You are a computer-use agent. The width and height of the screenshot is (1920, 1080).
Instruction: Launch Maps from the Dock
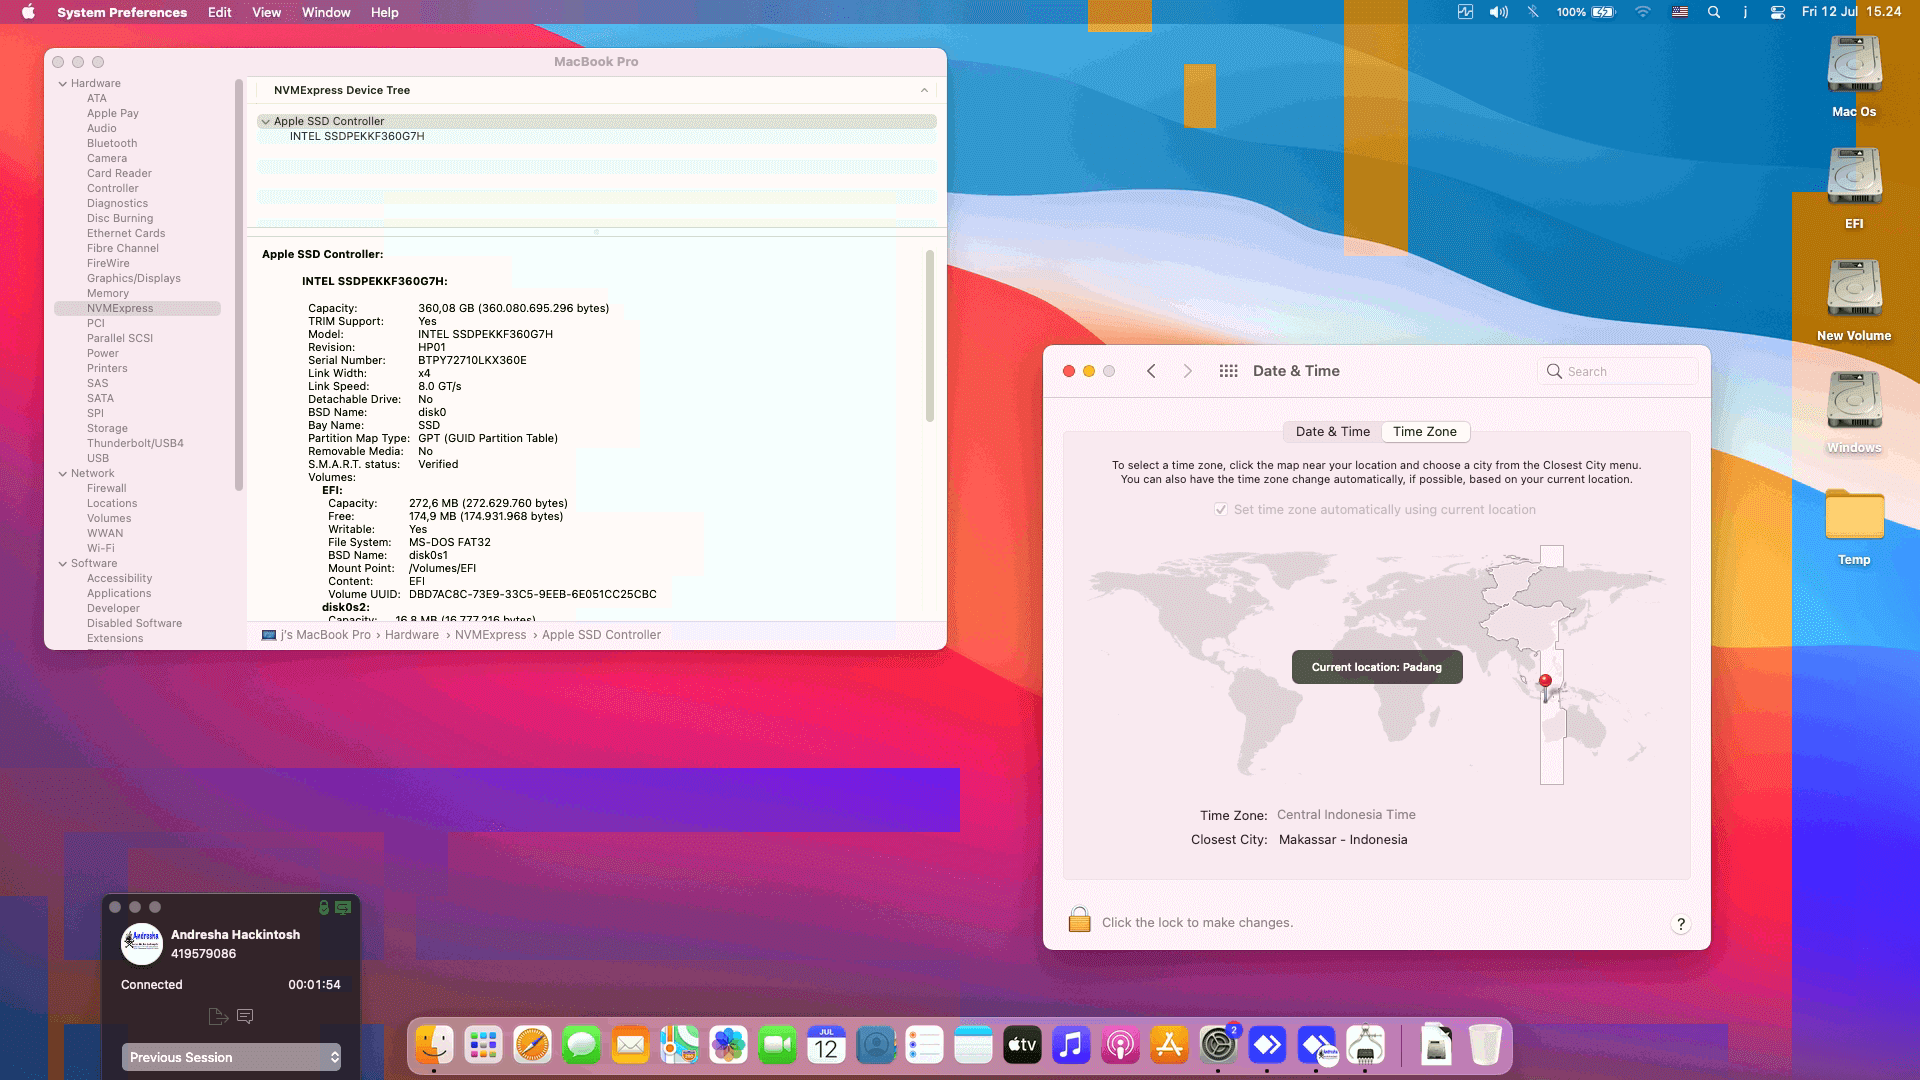tap(679, 1046)
